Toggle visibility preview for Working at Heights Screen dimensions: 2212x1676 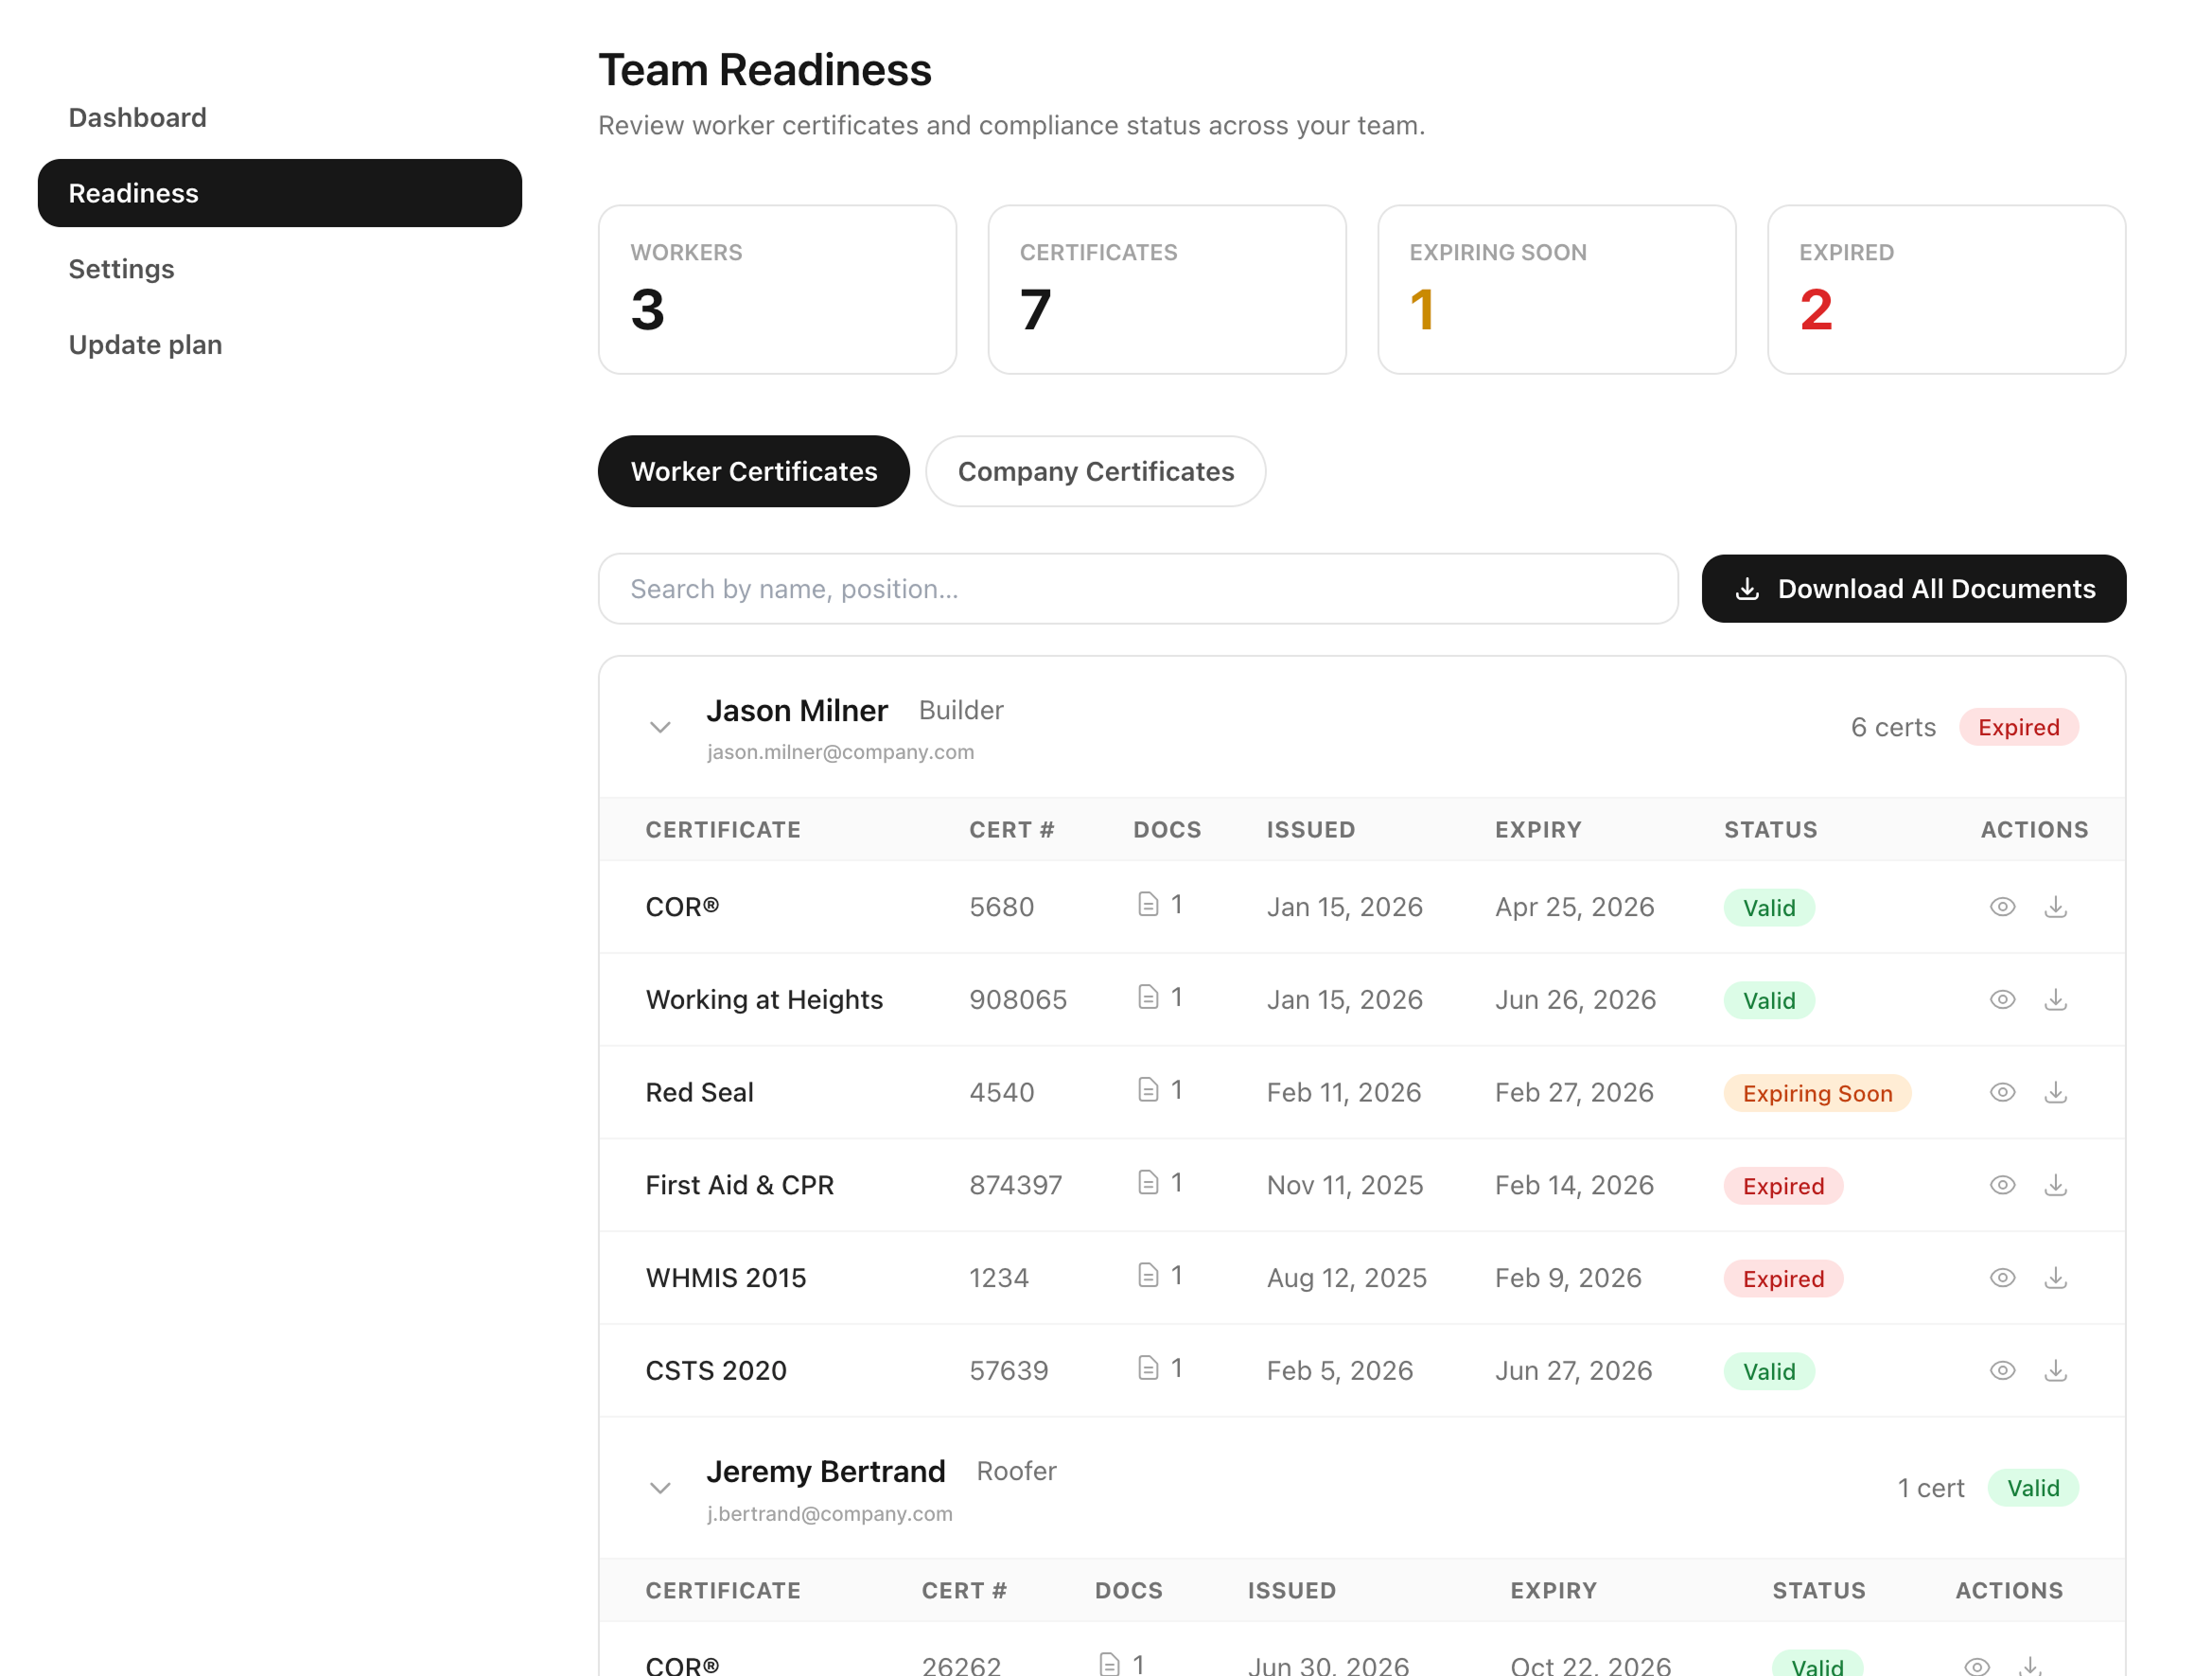coord(2003,999)
